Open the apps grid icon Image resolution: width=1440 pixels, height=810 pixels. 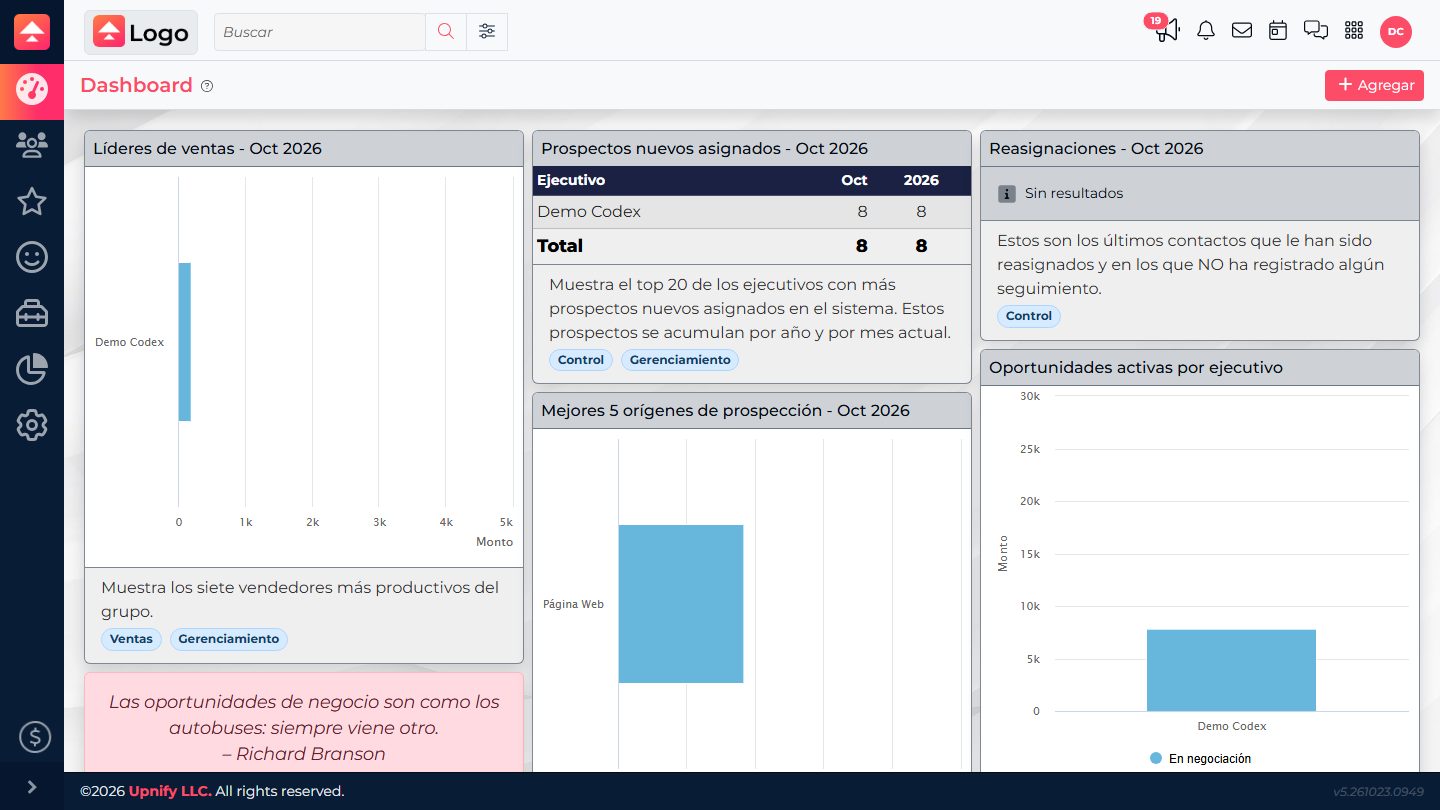tap(1354, 31)
